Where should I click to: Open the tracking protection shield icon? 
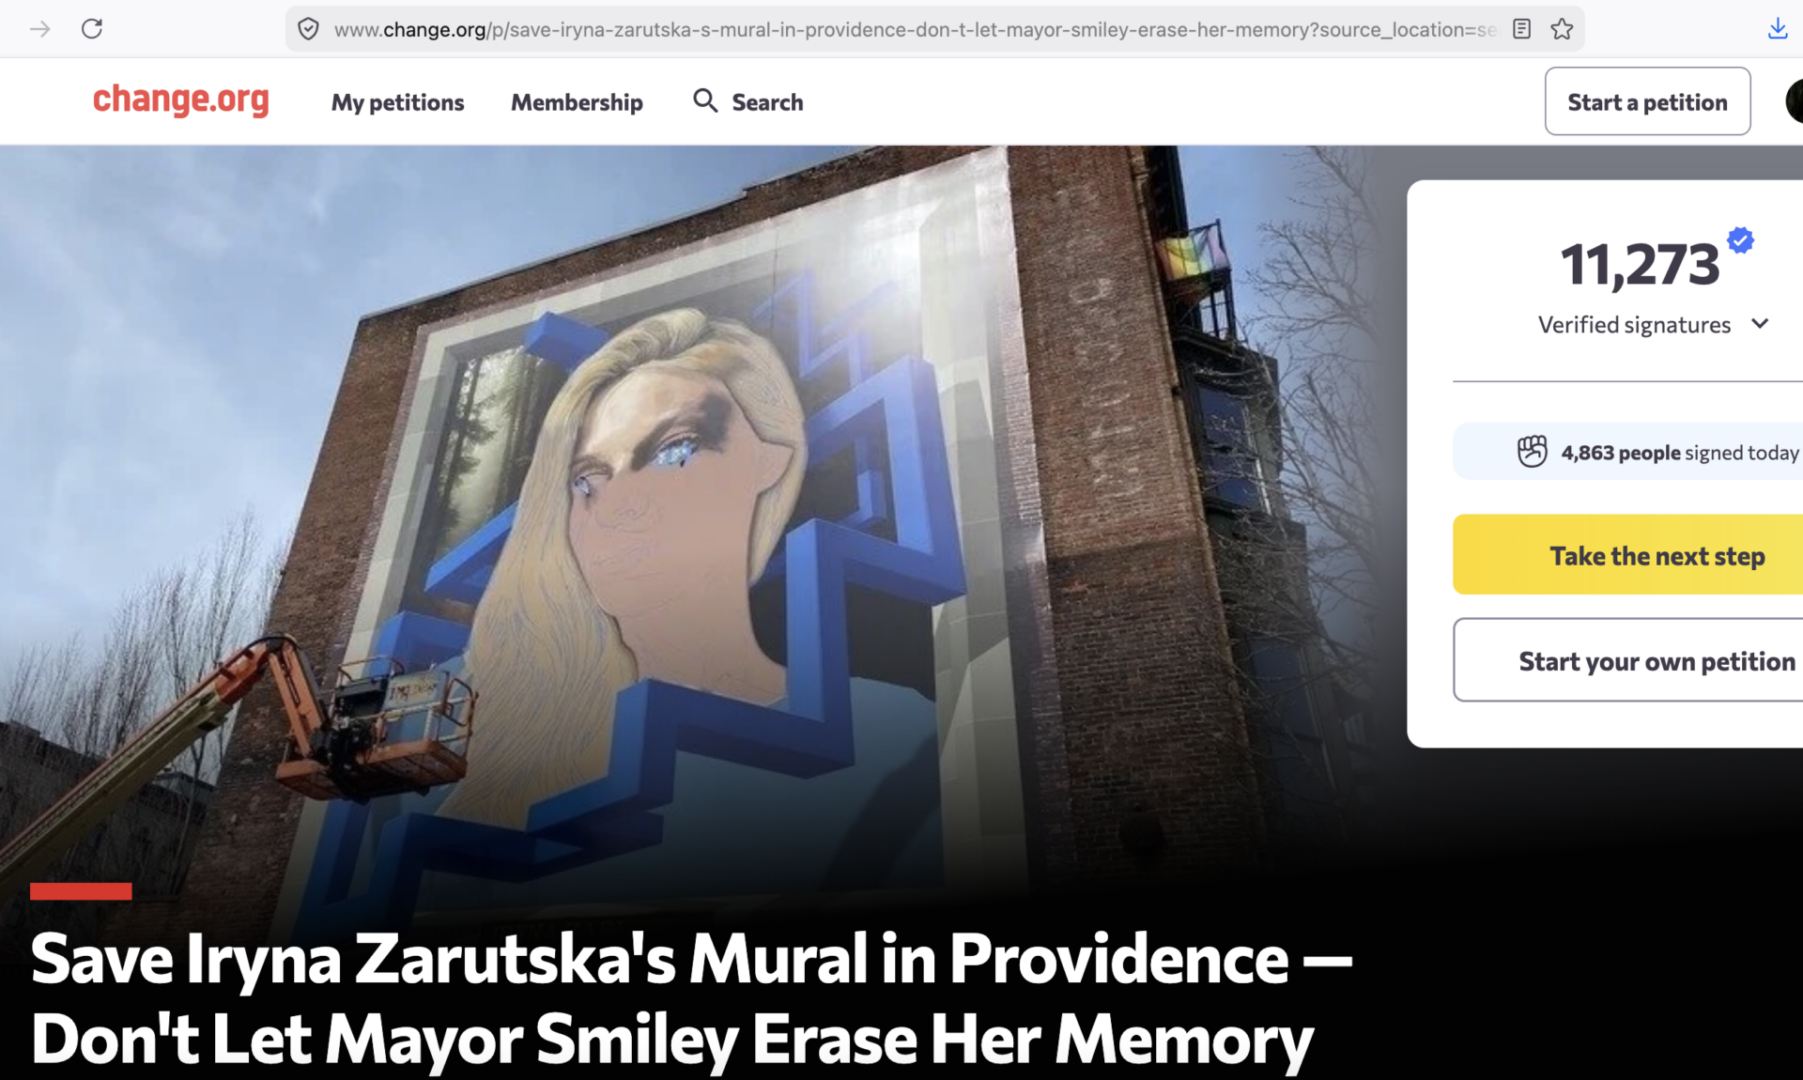[x=309, y=29]
